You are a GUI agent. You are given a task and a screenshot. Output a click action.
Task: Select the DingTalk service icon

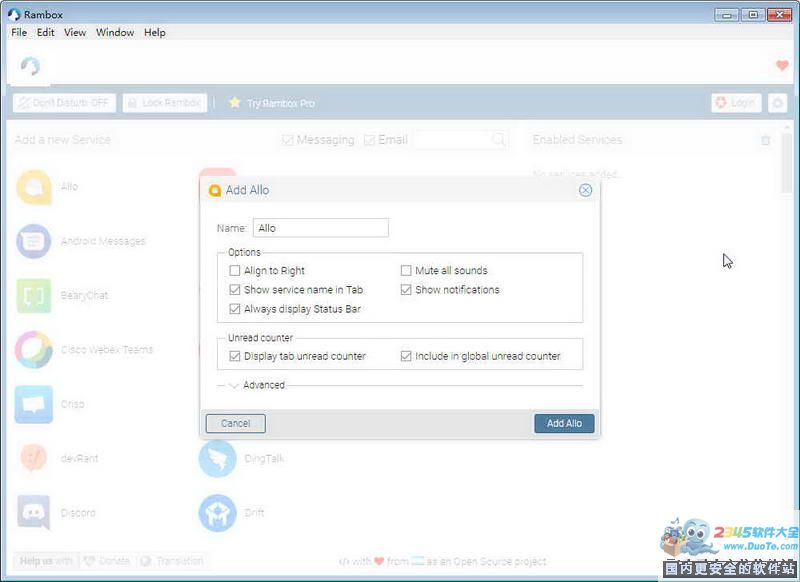click(x=217, y=459)
